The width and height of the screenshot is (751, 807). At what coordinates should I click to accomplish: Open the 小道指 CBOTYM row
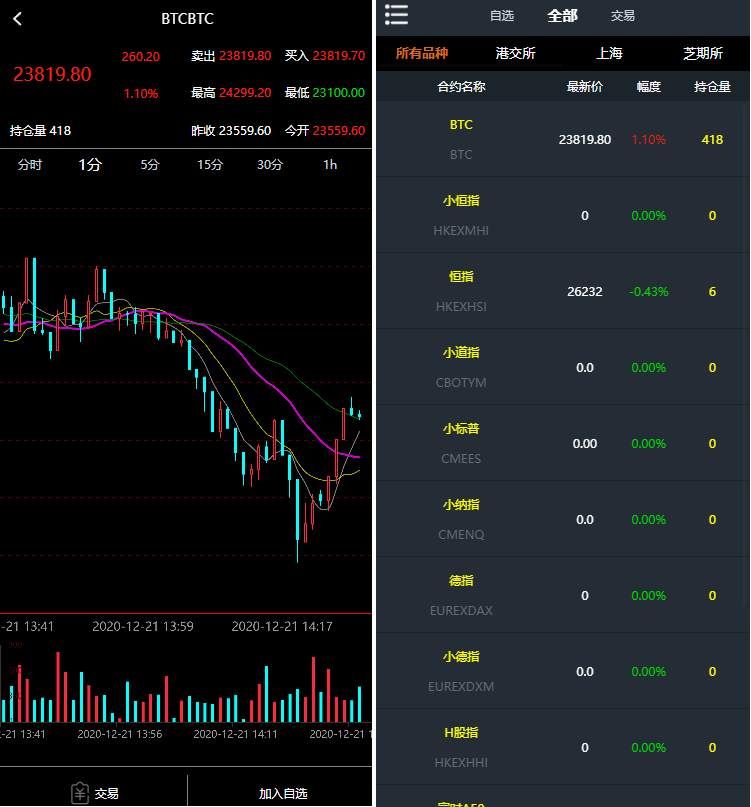(x=563, y=367)
